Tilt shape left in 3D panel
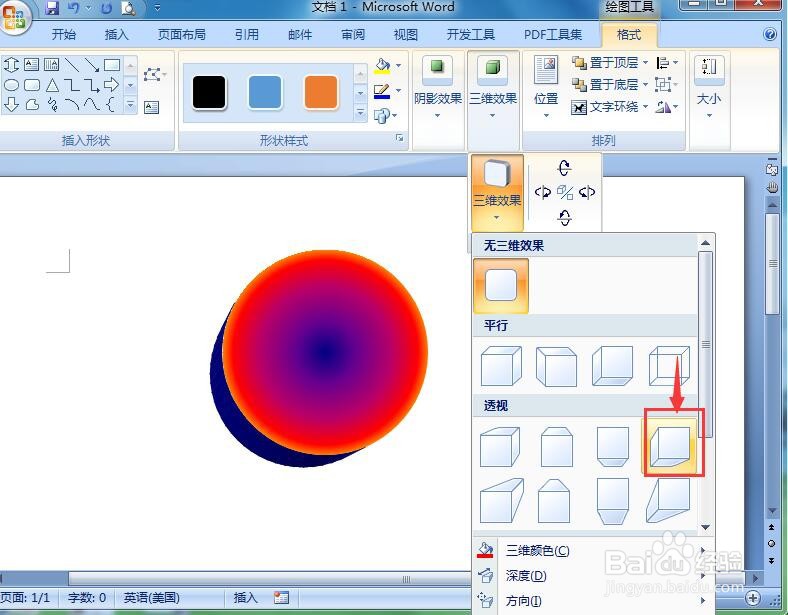This screenshot has height=615, width=788. tap(542, 192)
